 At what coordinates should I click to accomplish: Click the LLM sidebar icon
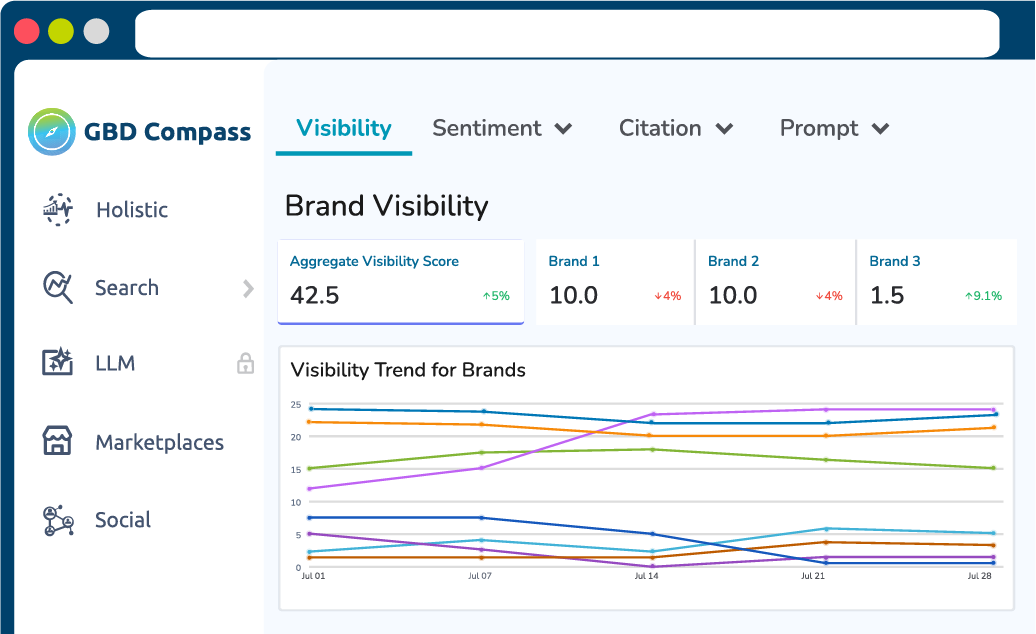58,363
